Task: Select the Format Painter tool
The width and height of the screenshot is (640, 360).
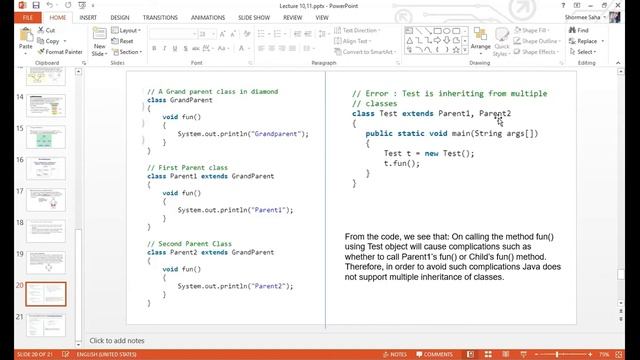Action: pos(60,52)
